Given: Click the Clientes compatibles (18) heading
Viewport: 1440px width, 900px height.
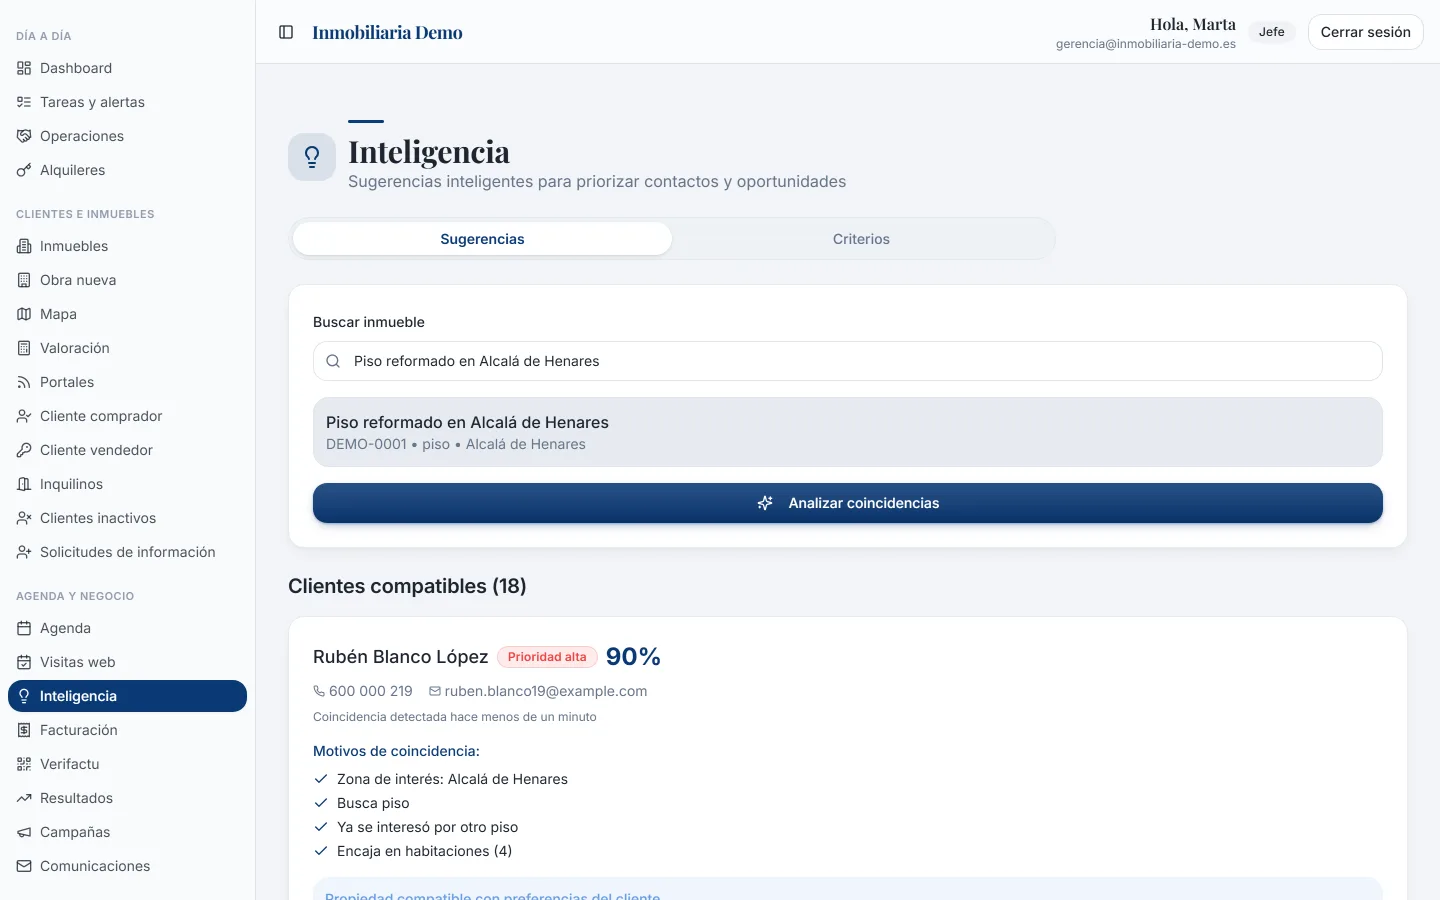Looking at the screenshot, I should [x=407, y=586].
